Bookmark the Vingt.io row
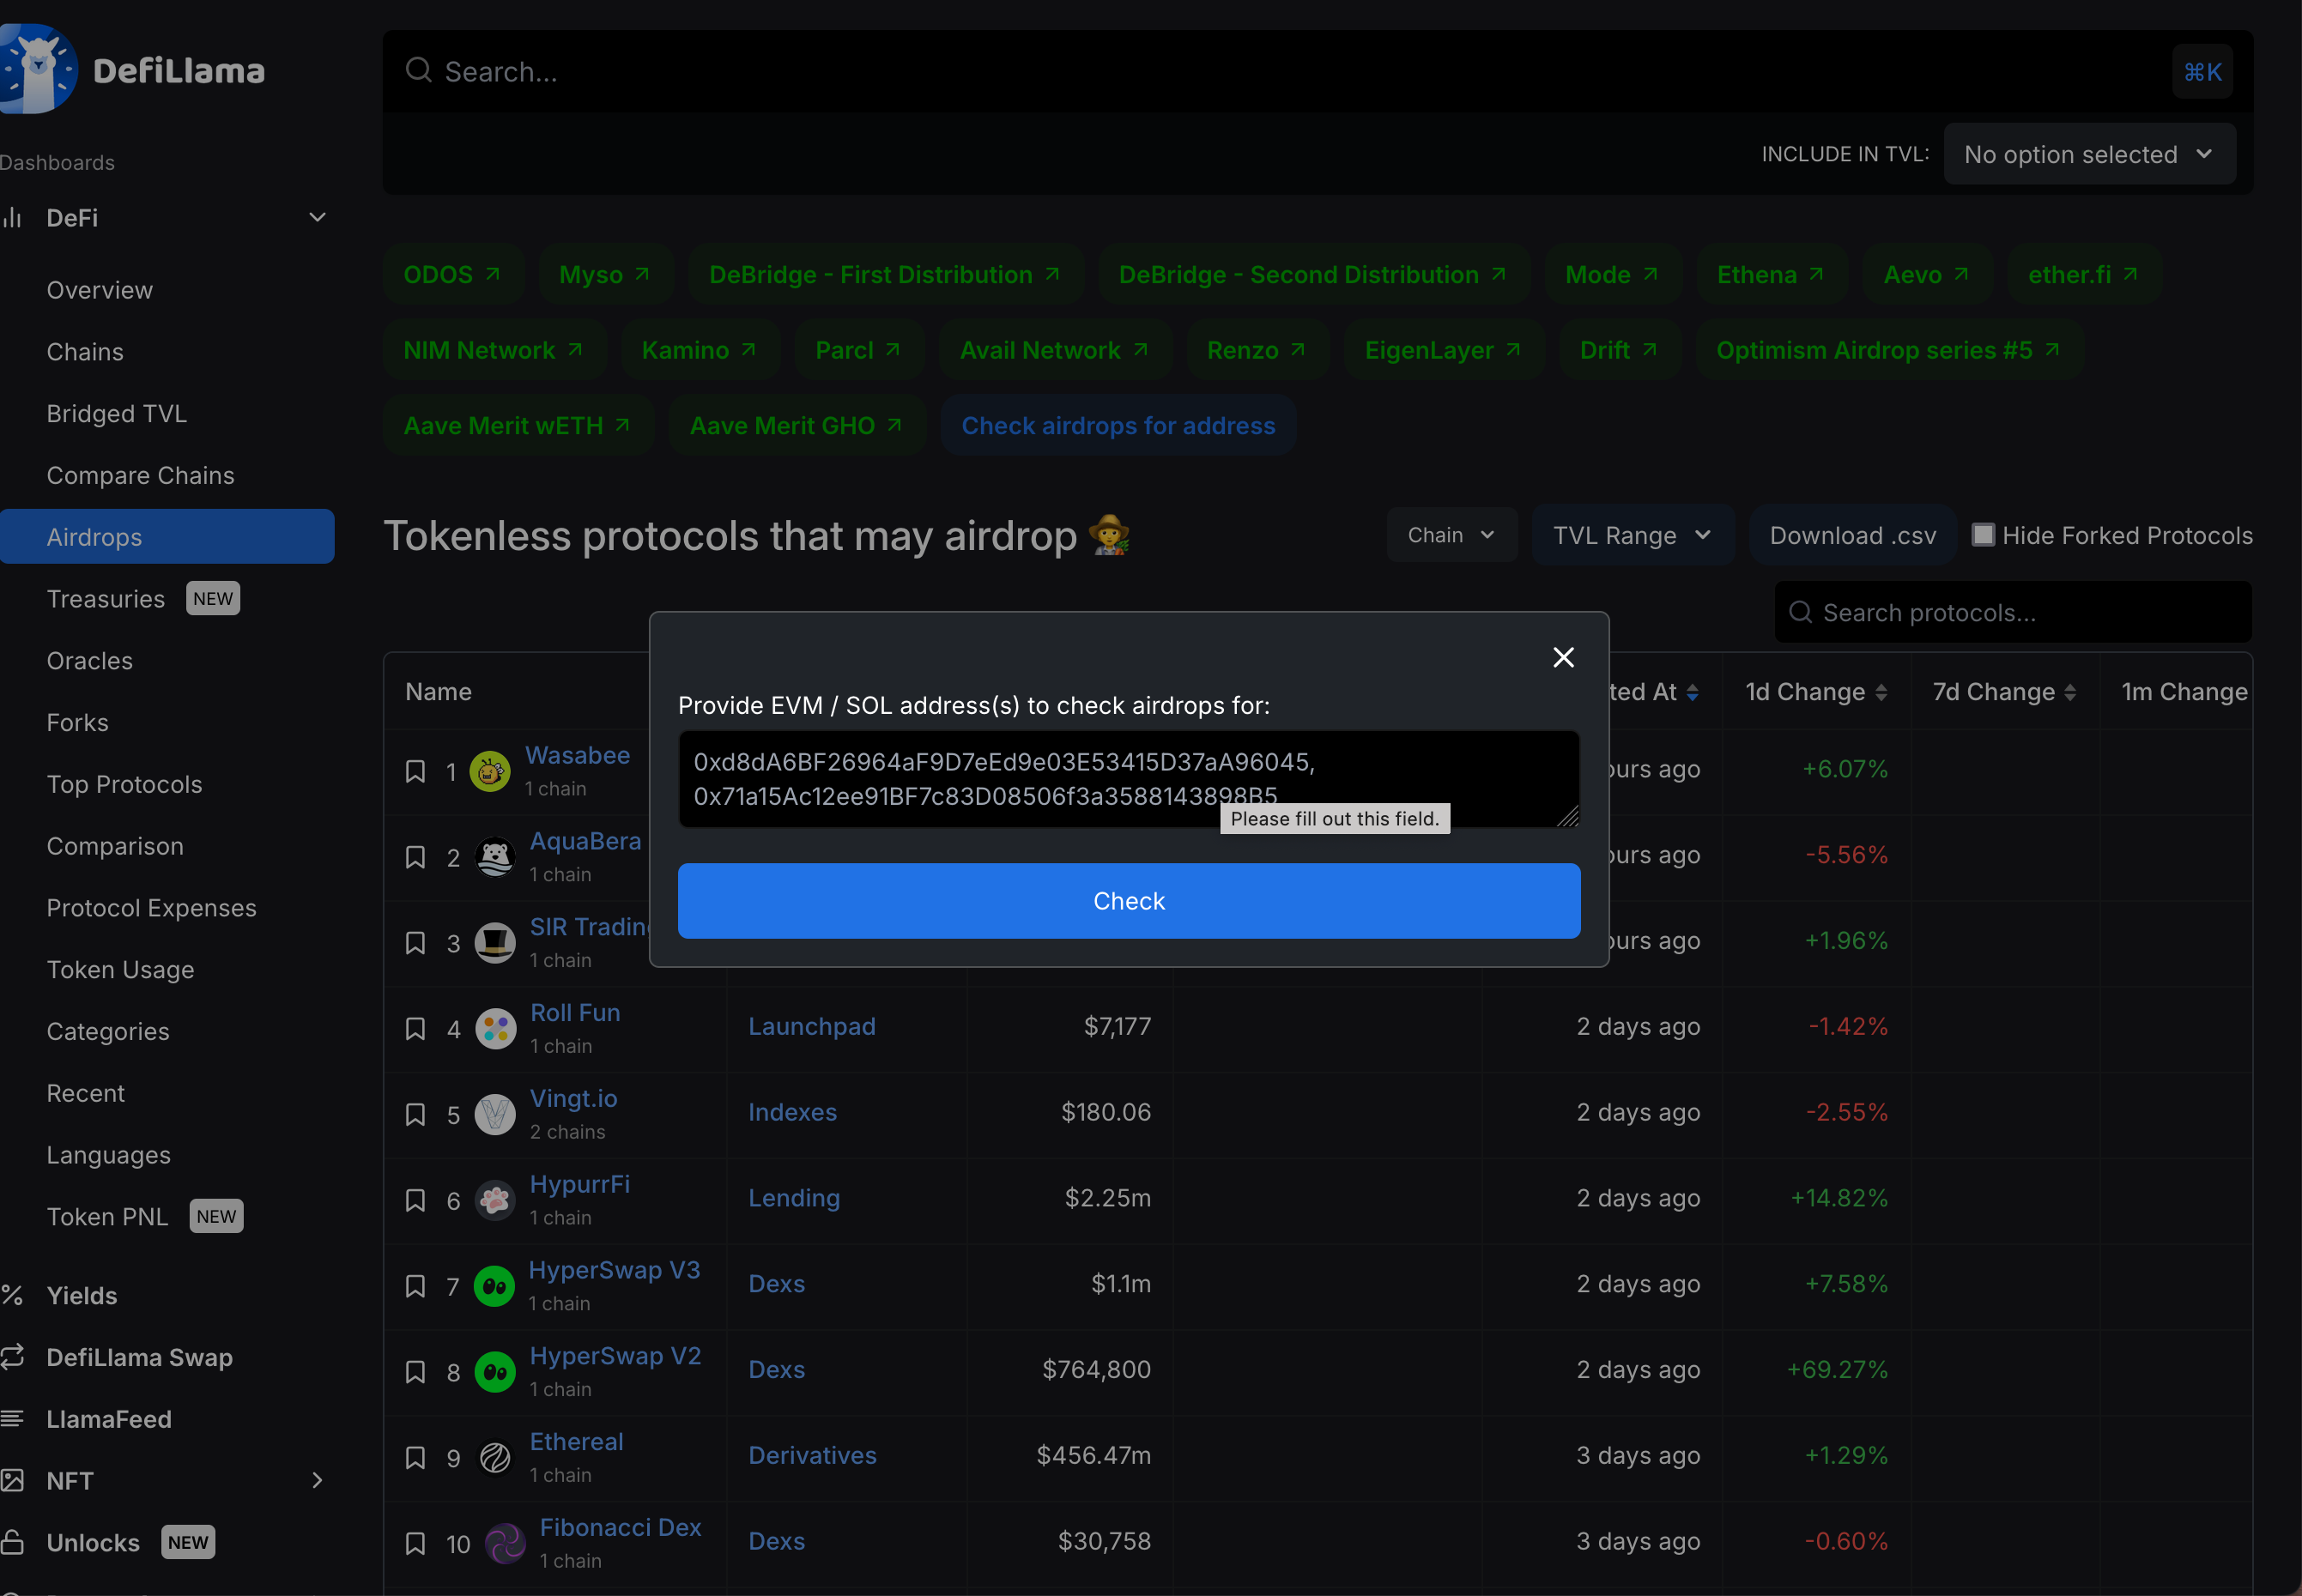 pos(415,1115)
